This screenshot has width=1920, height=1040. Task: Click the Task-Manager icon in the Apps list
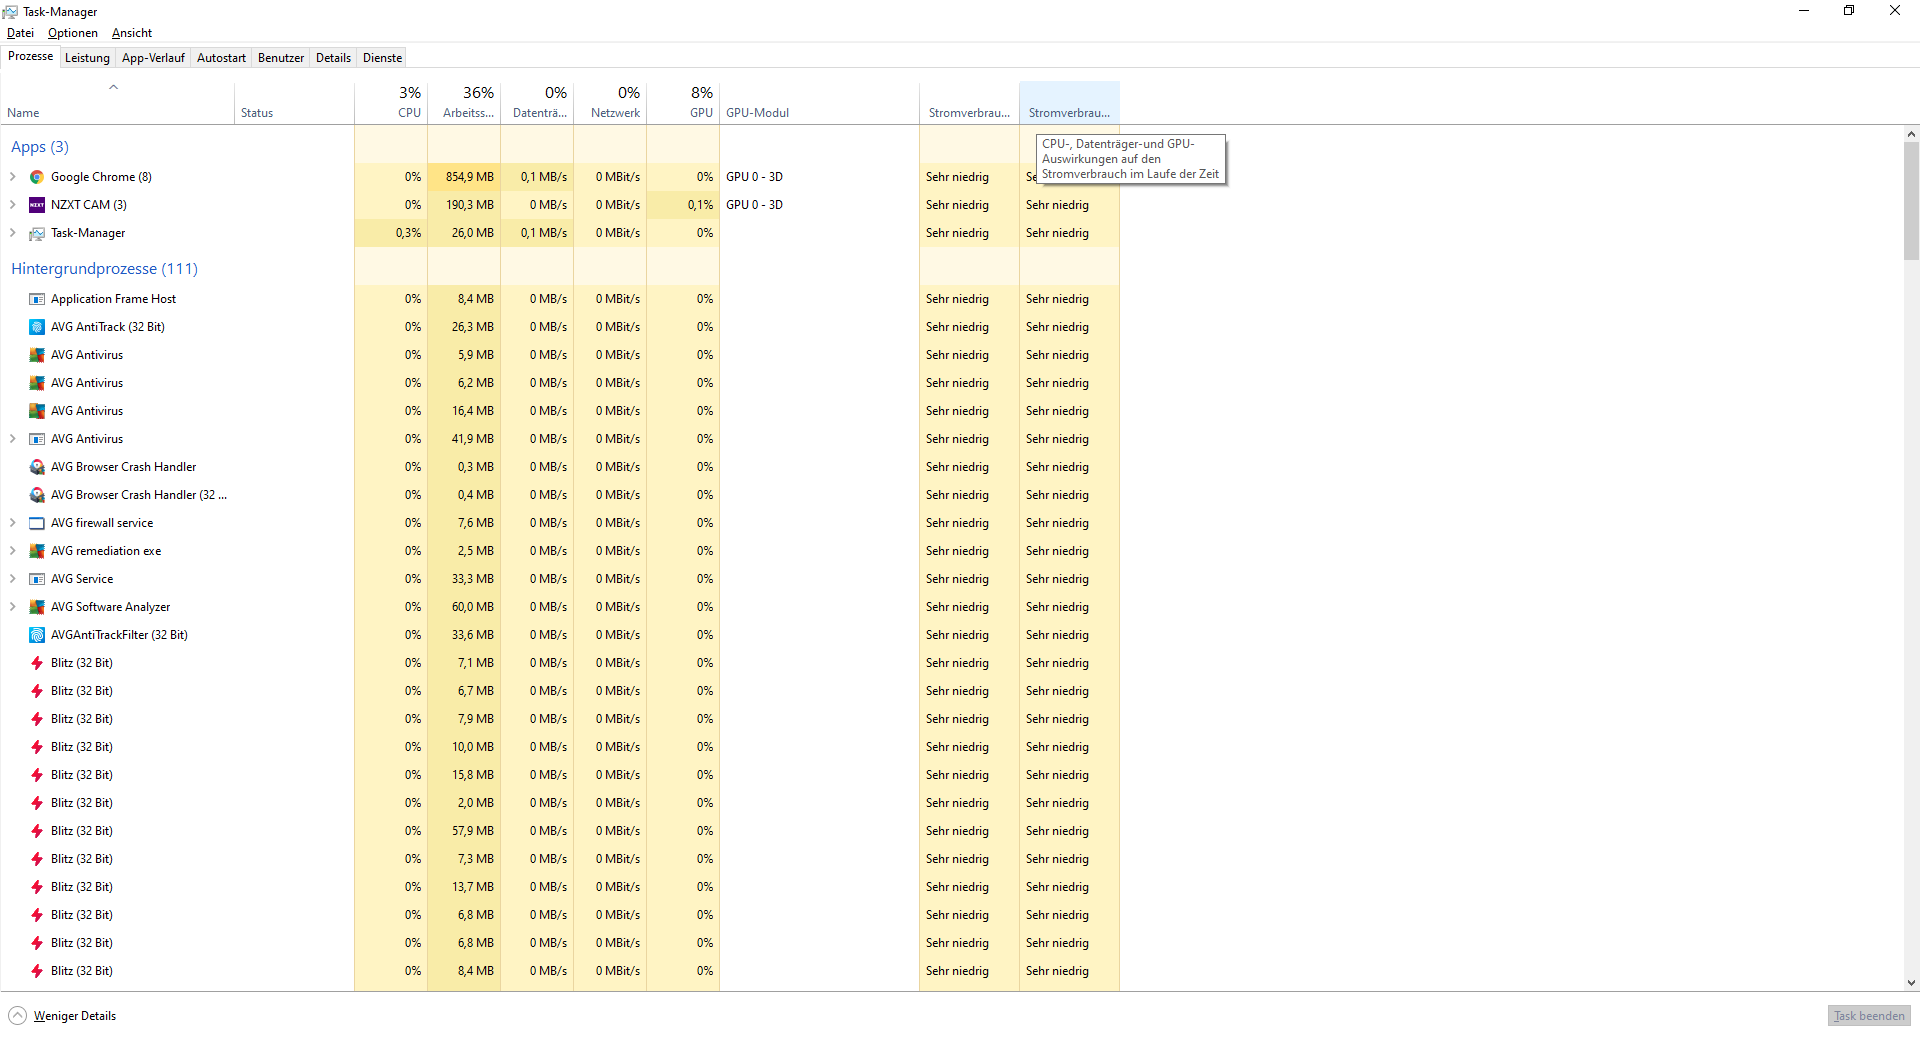click(x=37, y=233)
